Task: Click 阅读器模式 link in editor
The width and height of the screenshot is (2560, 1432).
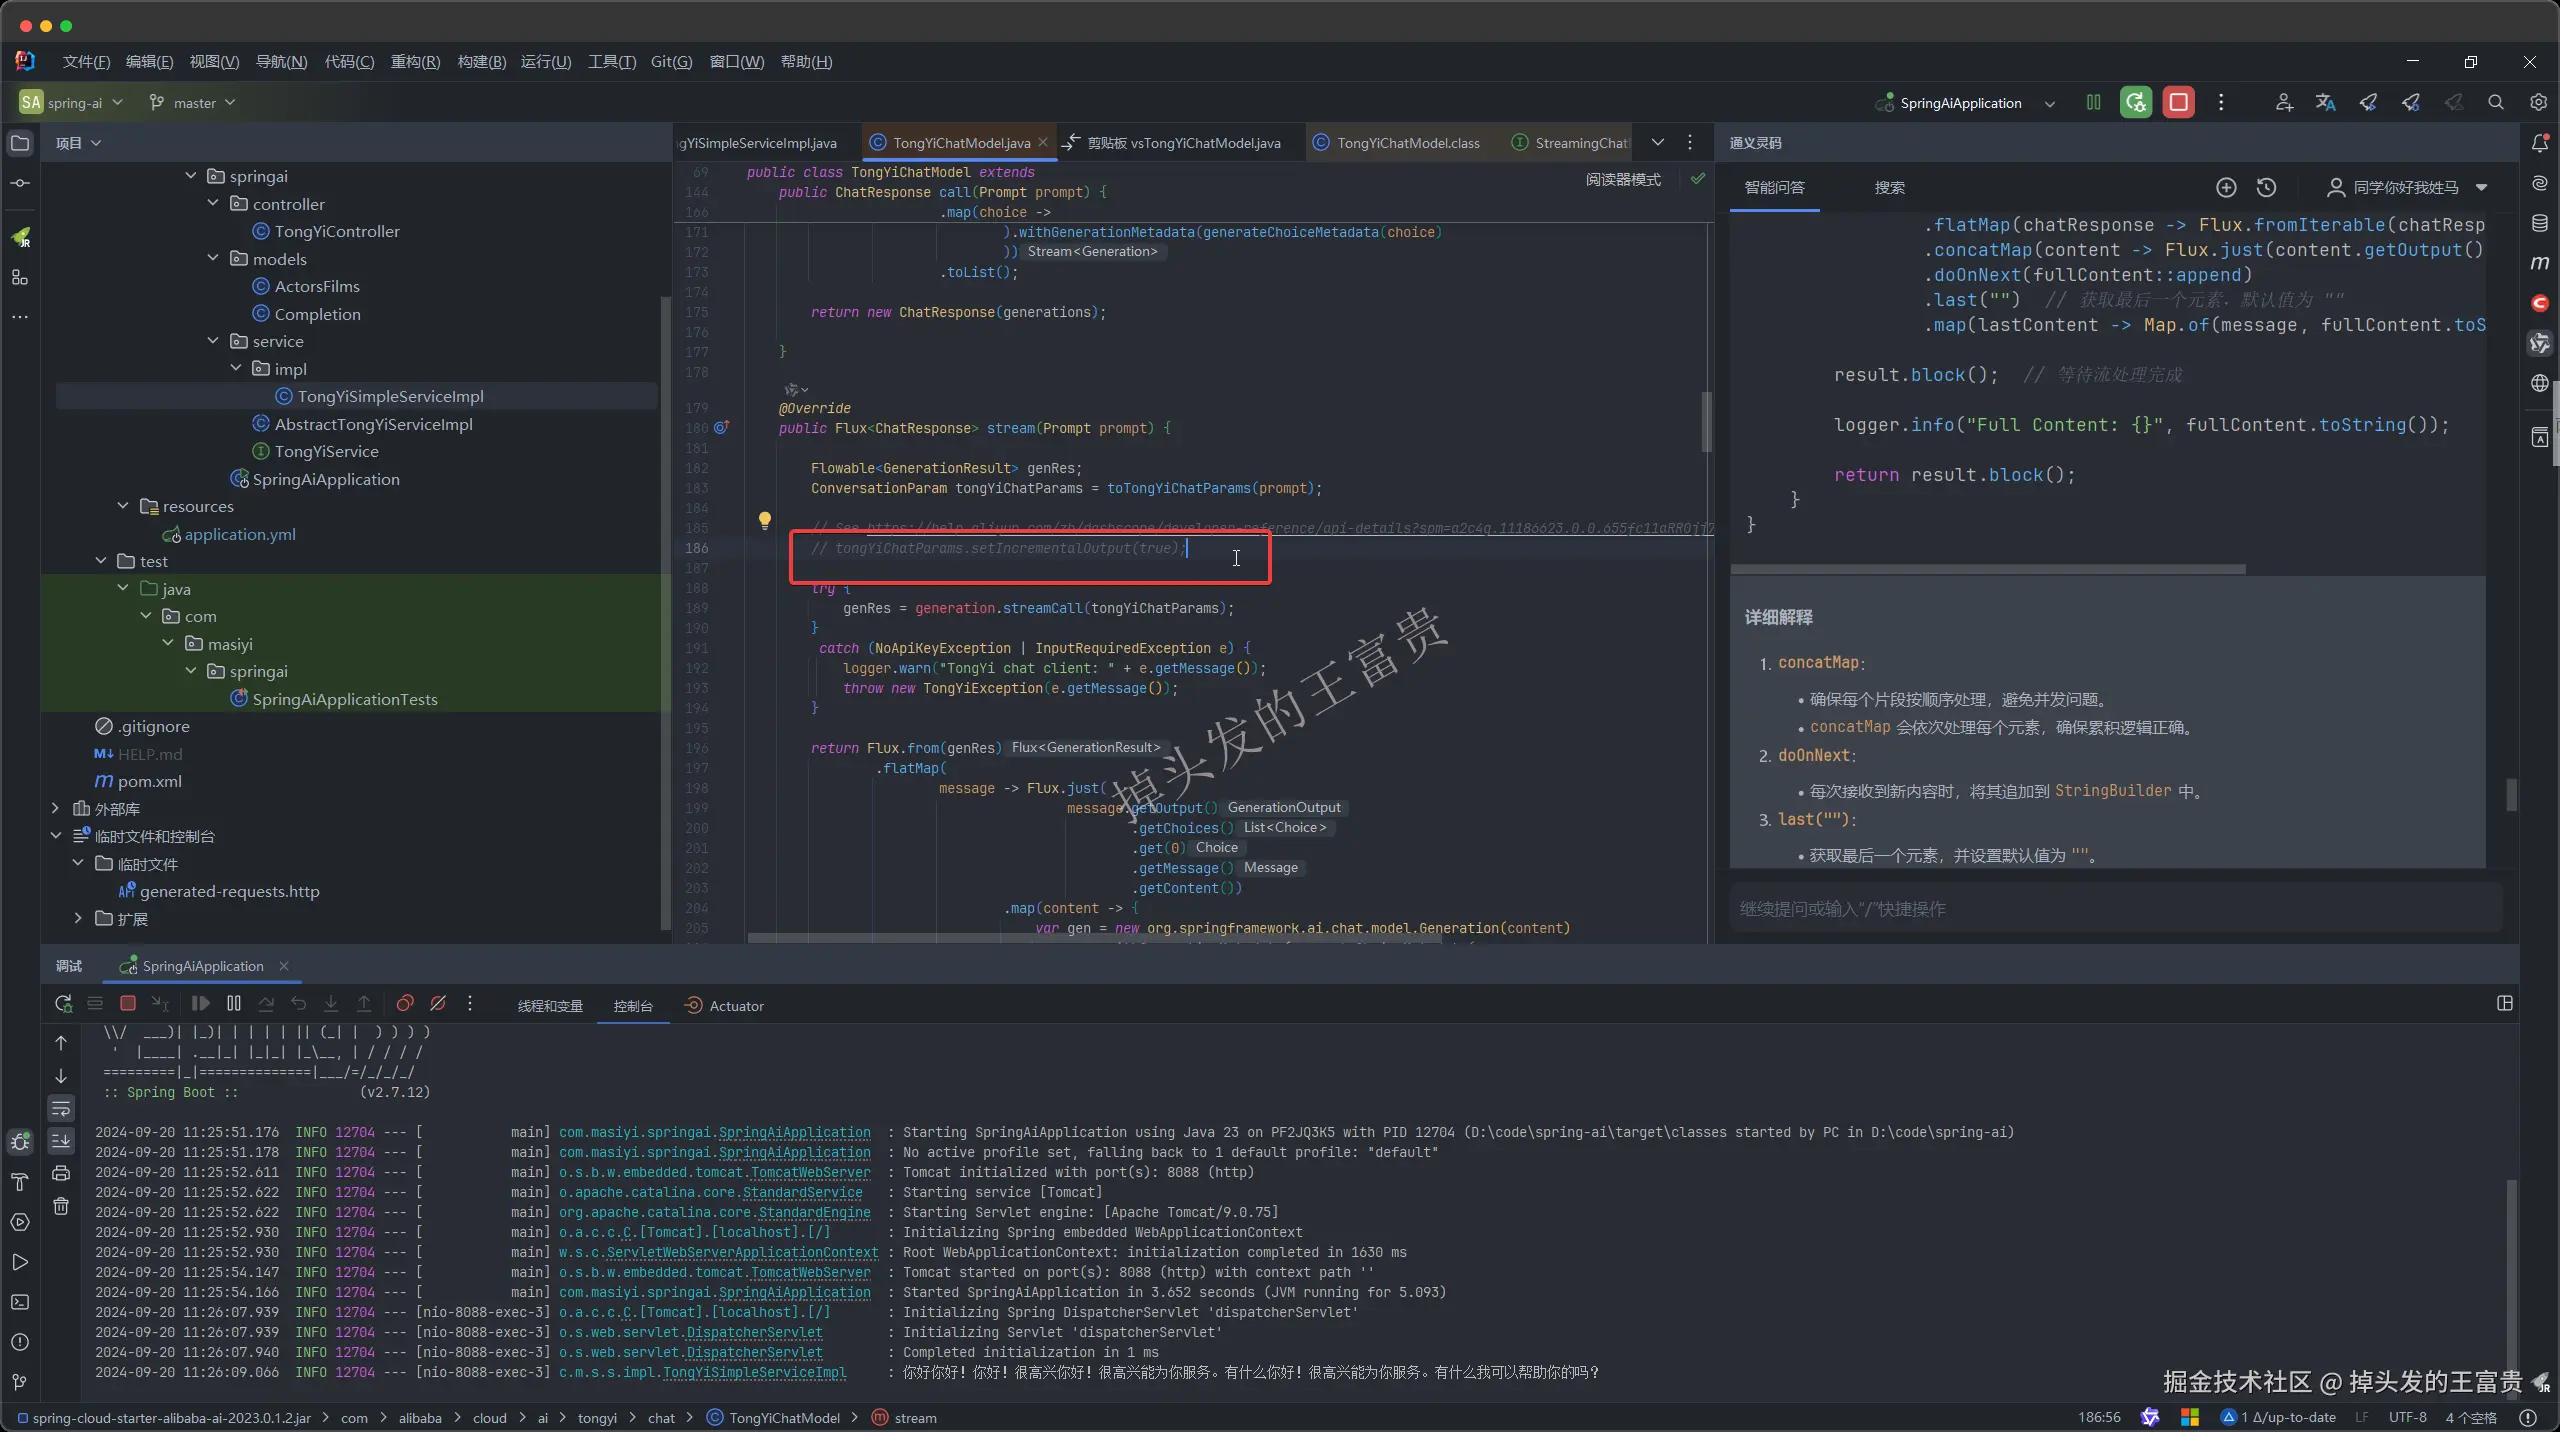Action: click(x=1622, y=179)
